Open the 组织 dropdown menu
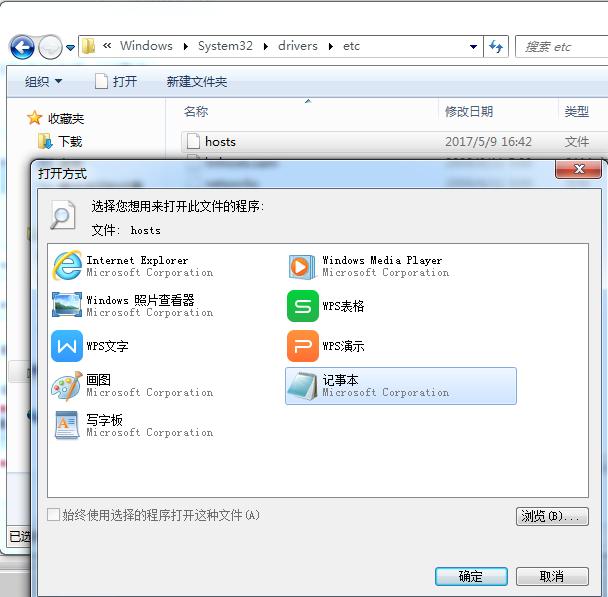 point(43,81)
